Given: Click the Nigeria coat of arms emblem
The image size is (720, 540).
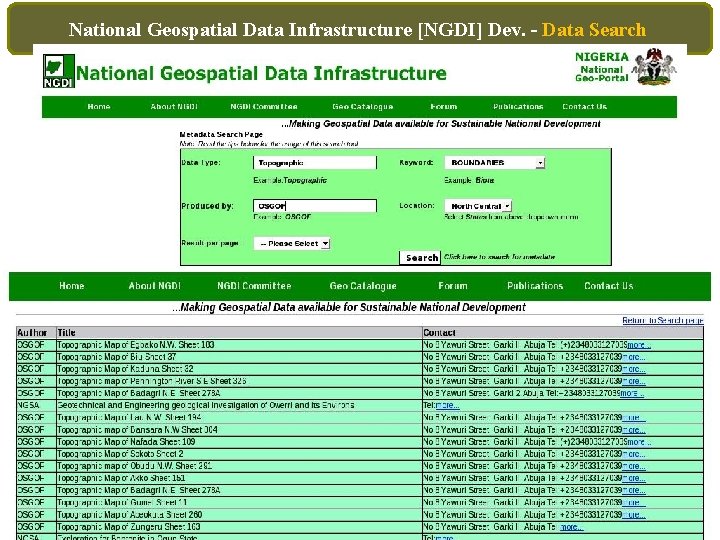Looking at the screenshot, I should click(654, 67).
